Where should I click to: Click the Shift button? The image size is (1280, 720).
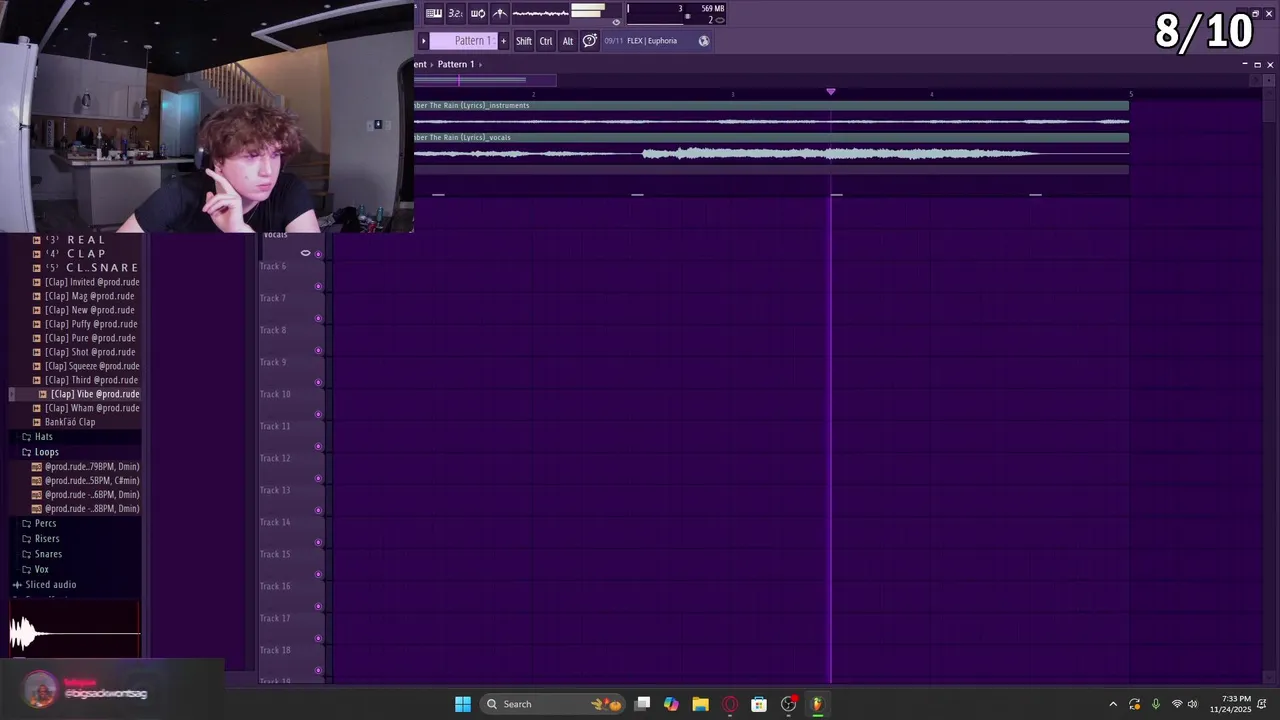[x=524, y=41]
